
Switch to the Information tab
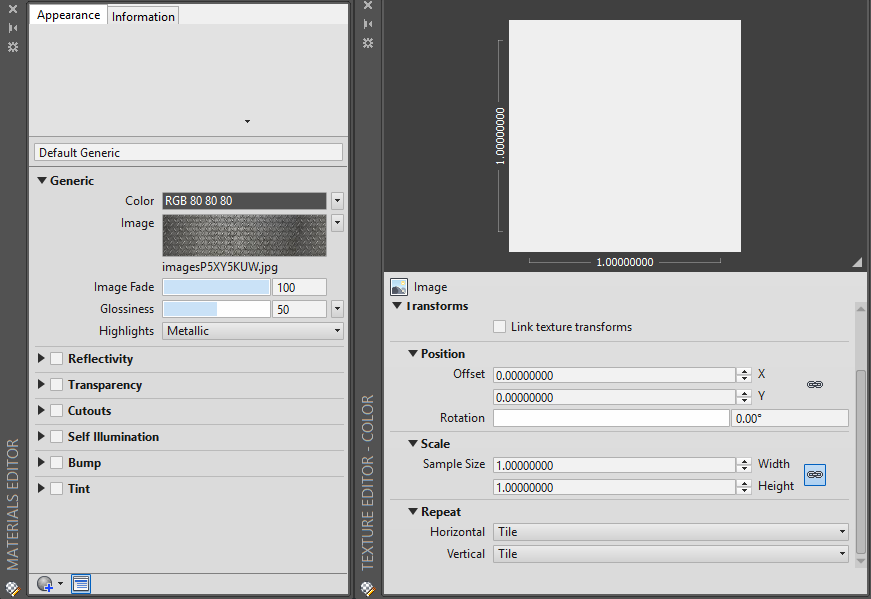click(x=143, y=15)
